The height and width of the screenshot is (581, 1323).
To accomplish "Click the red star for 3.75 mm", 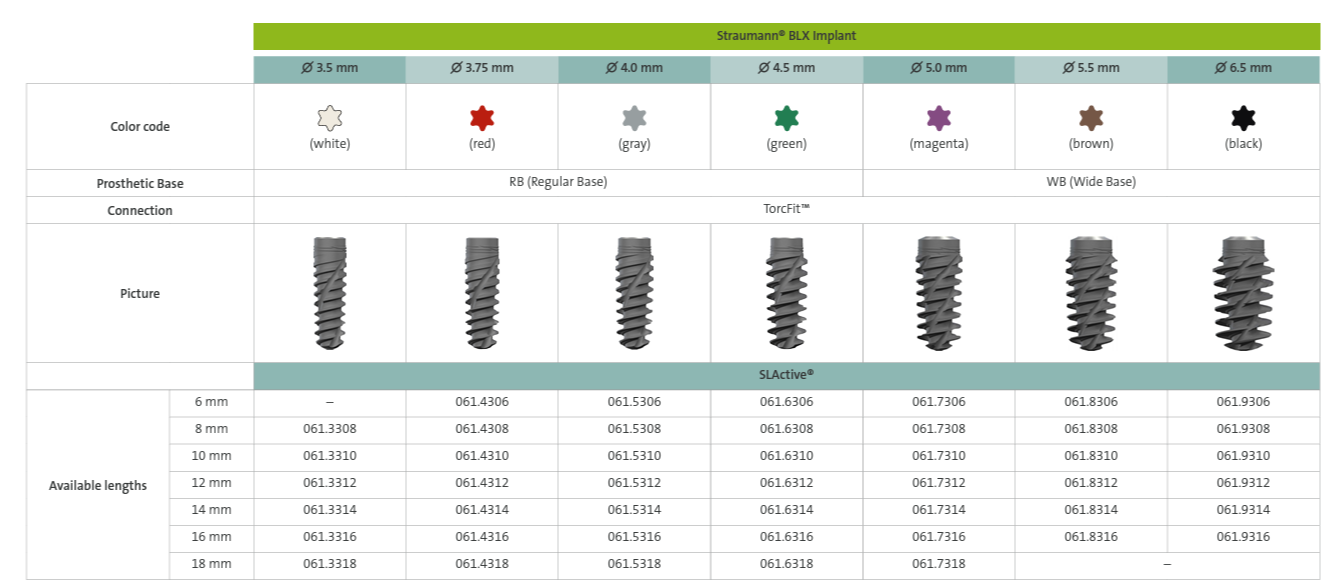I will tap(483, 116).
